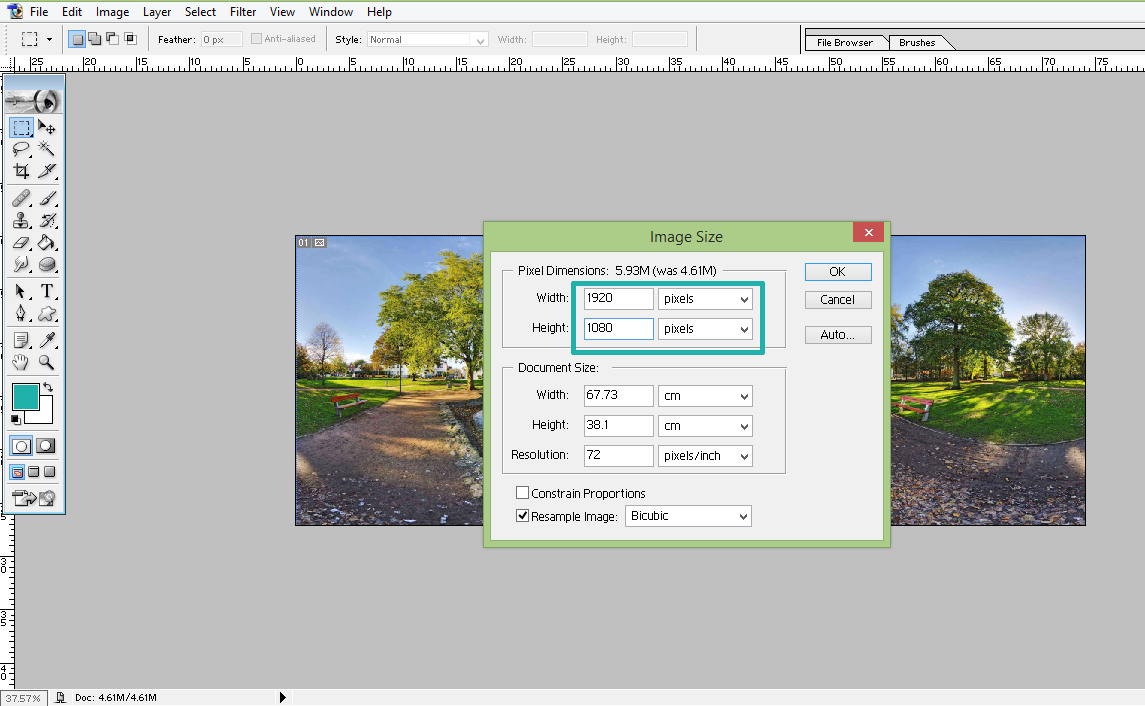The height and width of the screenshot is (706, 1145).
Task: Select the History Brush tool
Action: [47, 220]
